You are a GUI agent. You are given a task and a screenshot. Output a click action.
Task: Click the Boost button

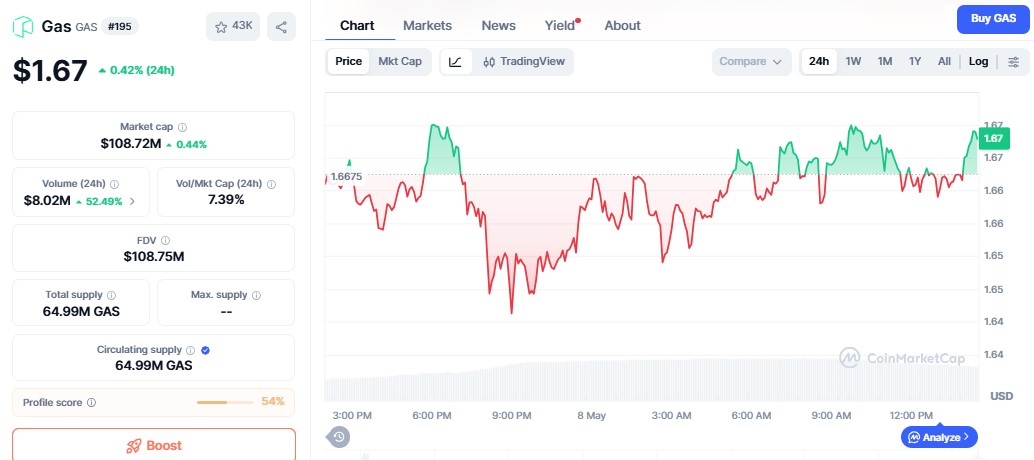pos(154,445)
